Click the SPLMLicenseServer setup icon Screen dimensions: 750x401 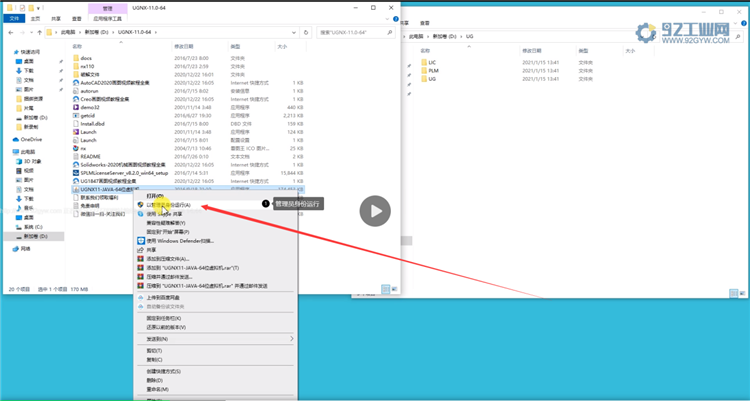(x=76, y=173)
